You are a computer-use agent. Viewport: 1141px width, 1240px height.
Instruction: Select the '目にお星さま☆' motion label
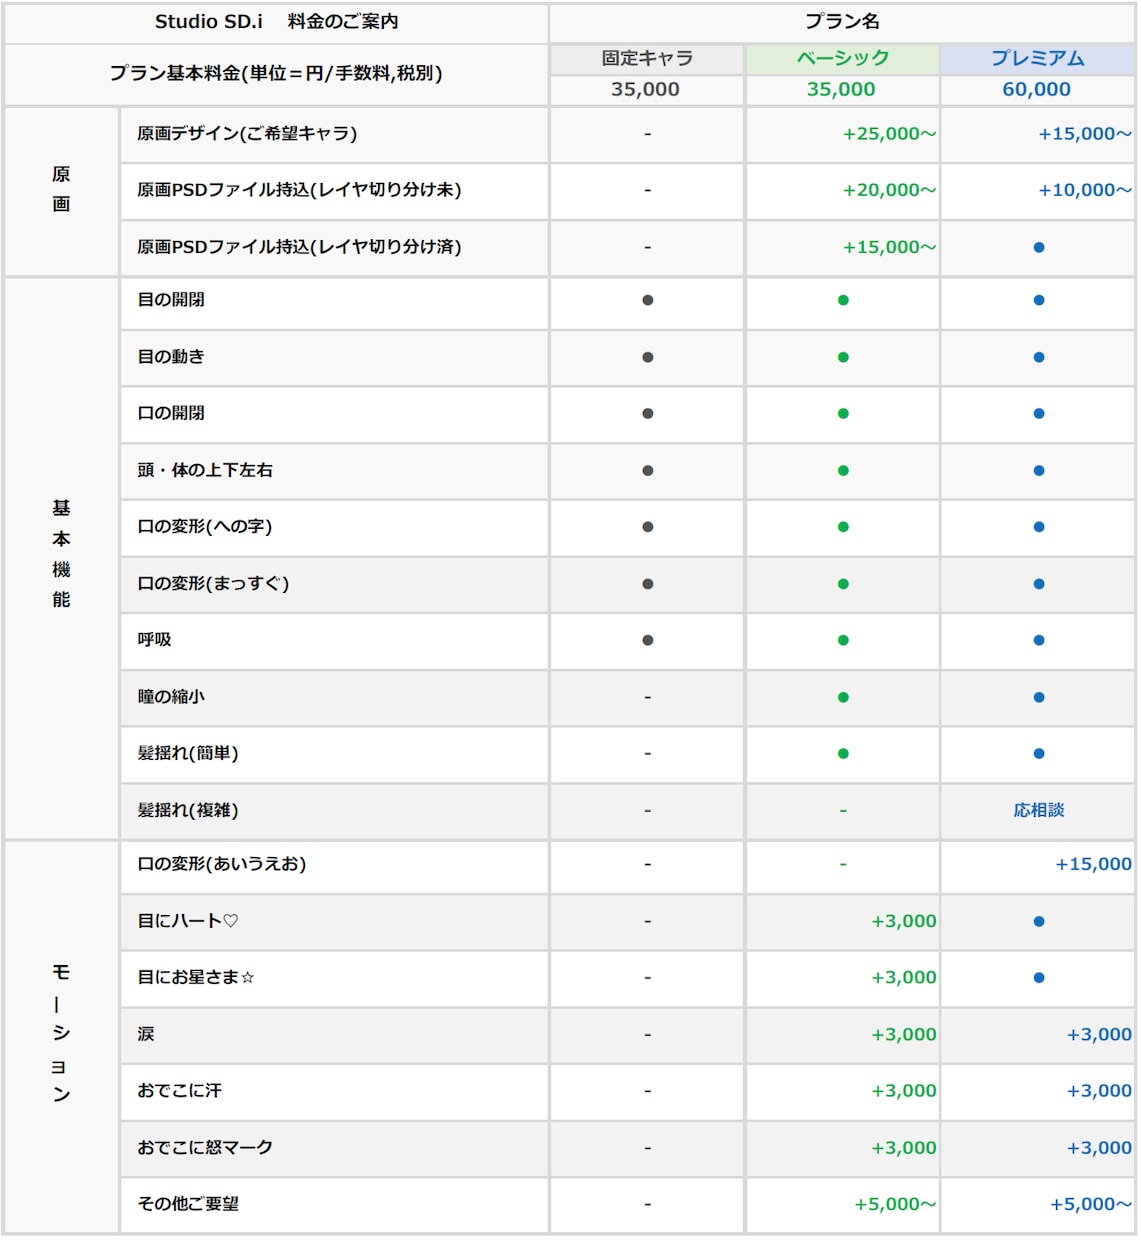[196, 977]
